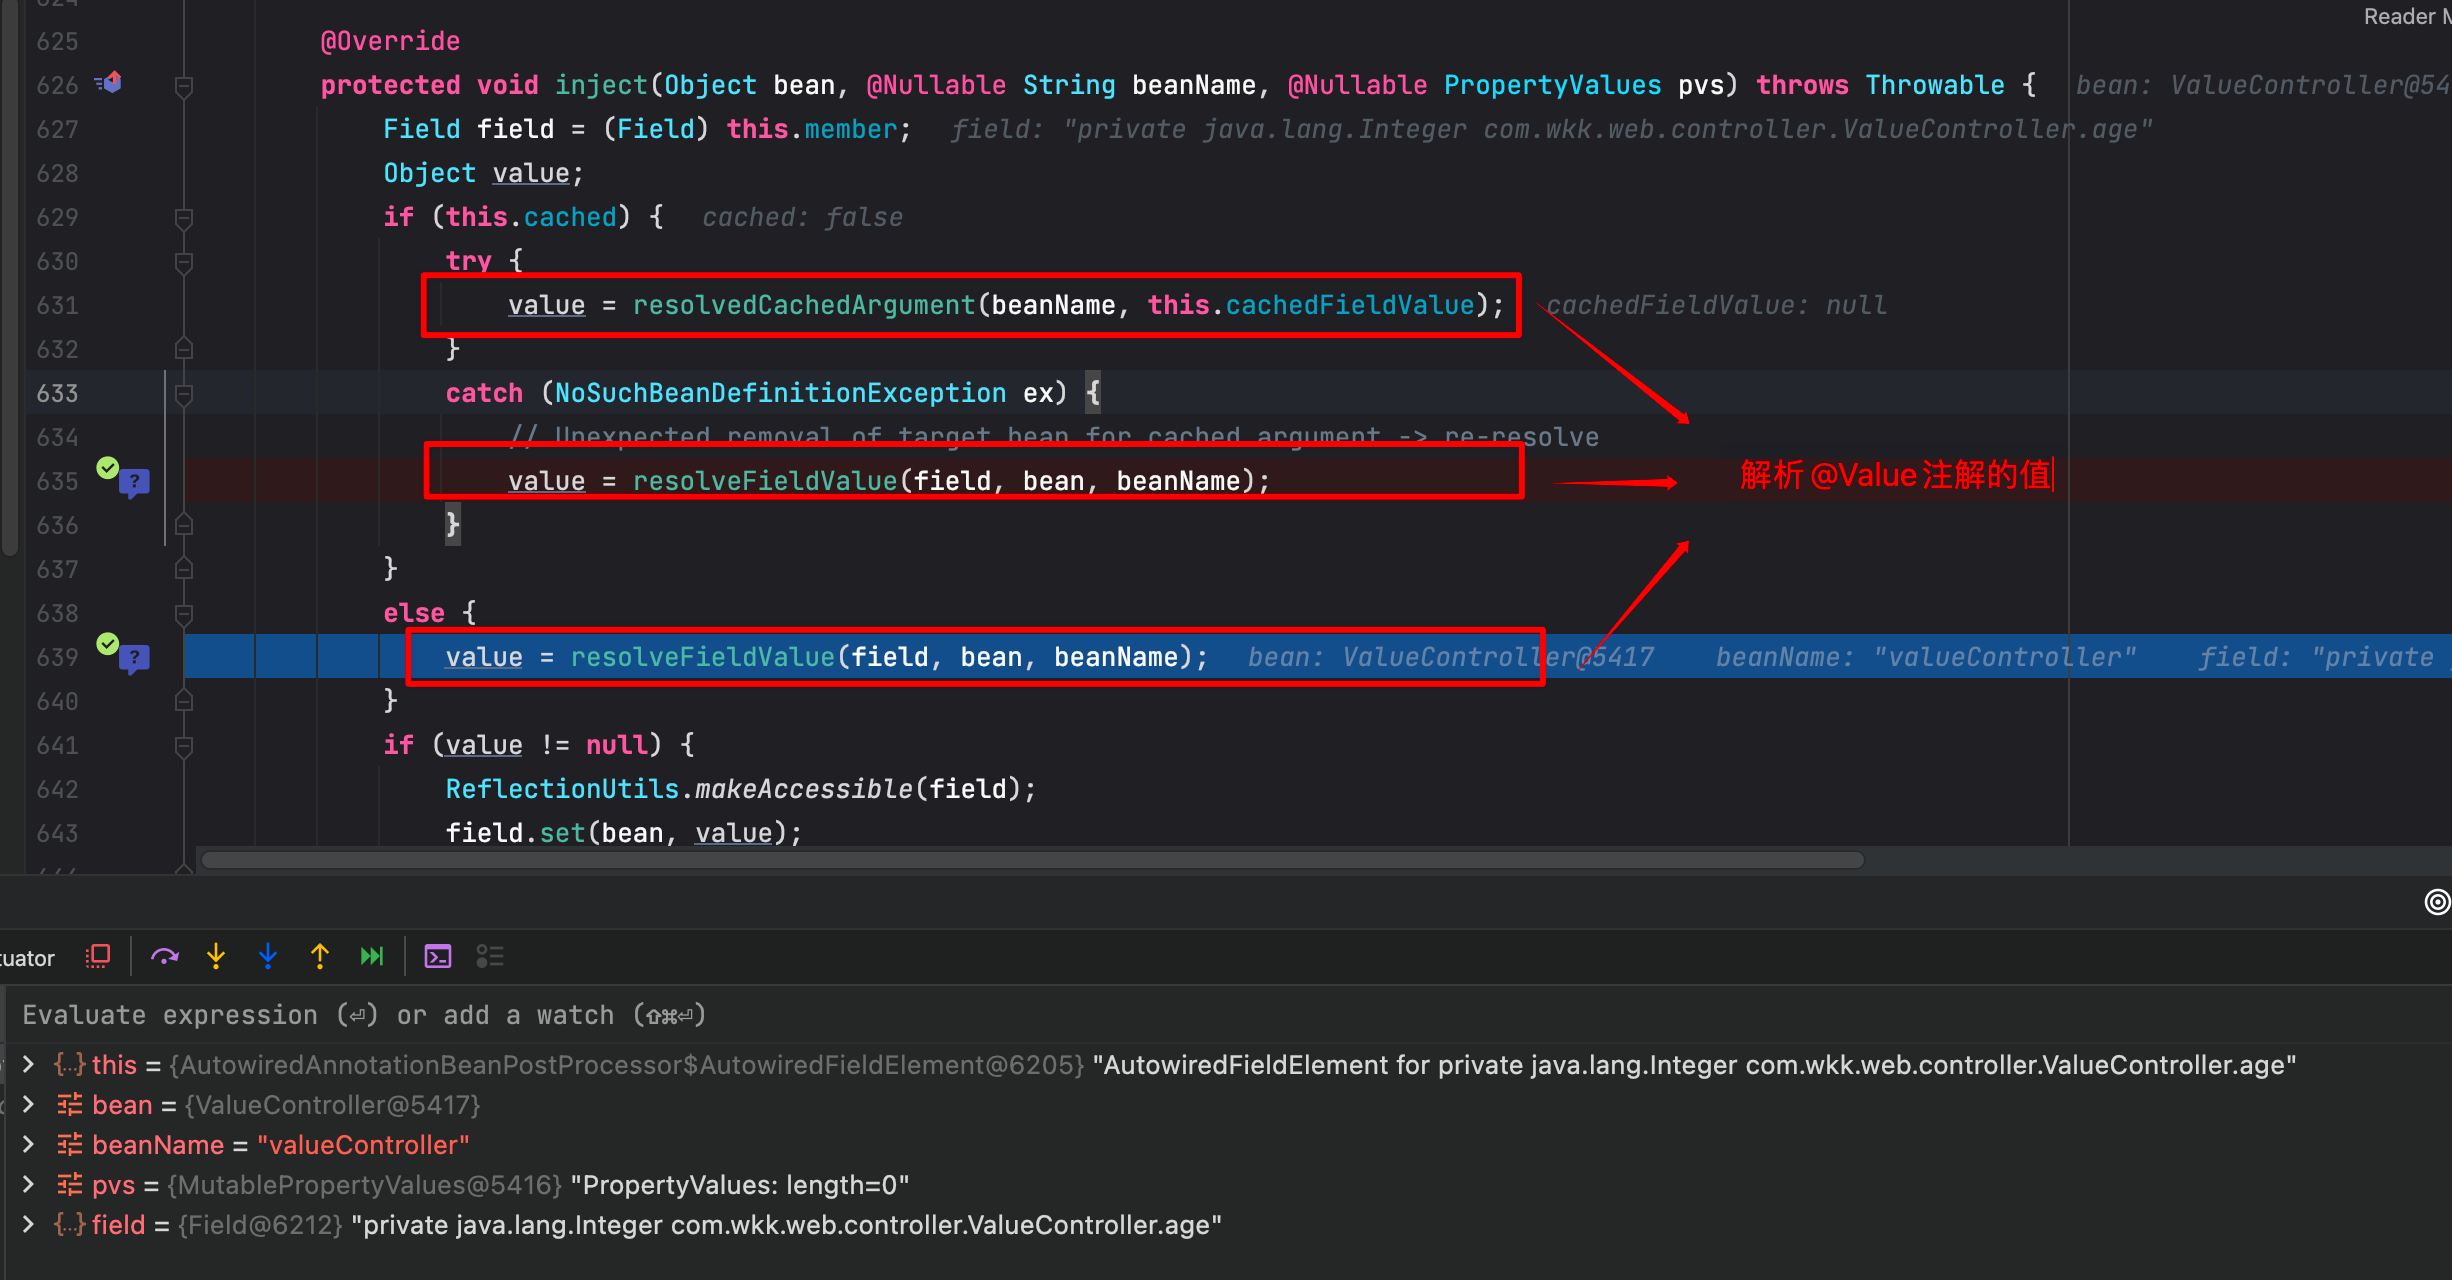Open the Evaluate Expression console icon
2452x1280 pixels.
(437, 956)
